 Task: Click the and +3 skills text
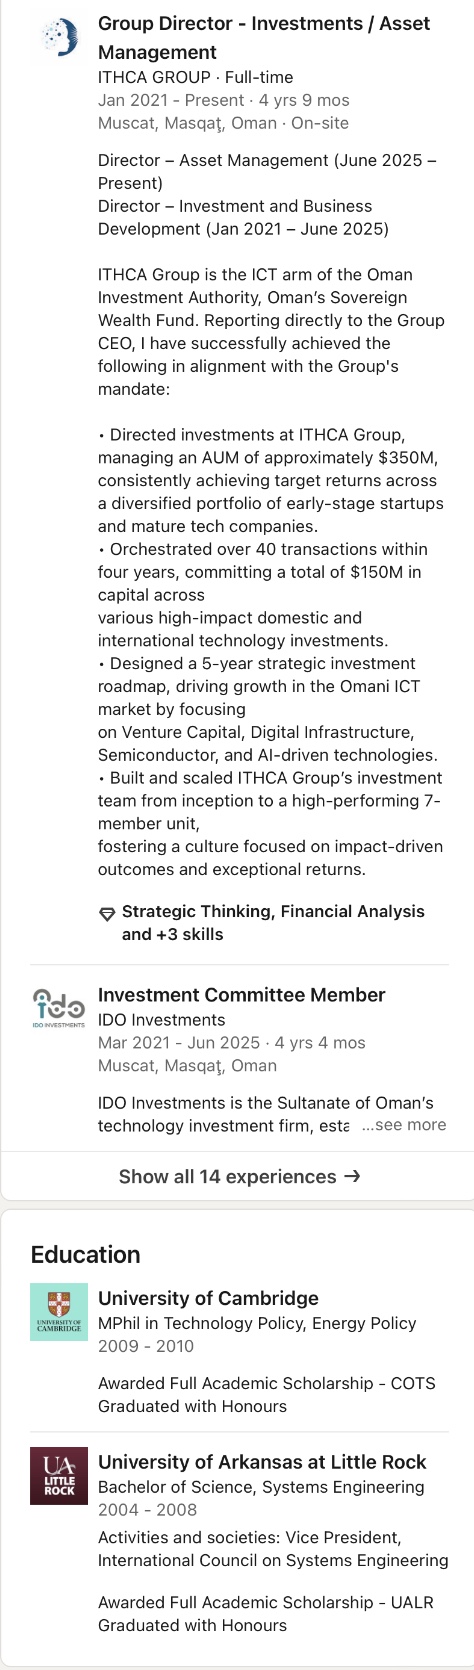pyautogui.click(x=172, y=934)
